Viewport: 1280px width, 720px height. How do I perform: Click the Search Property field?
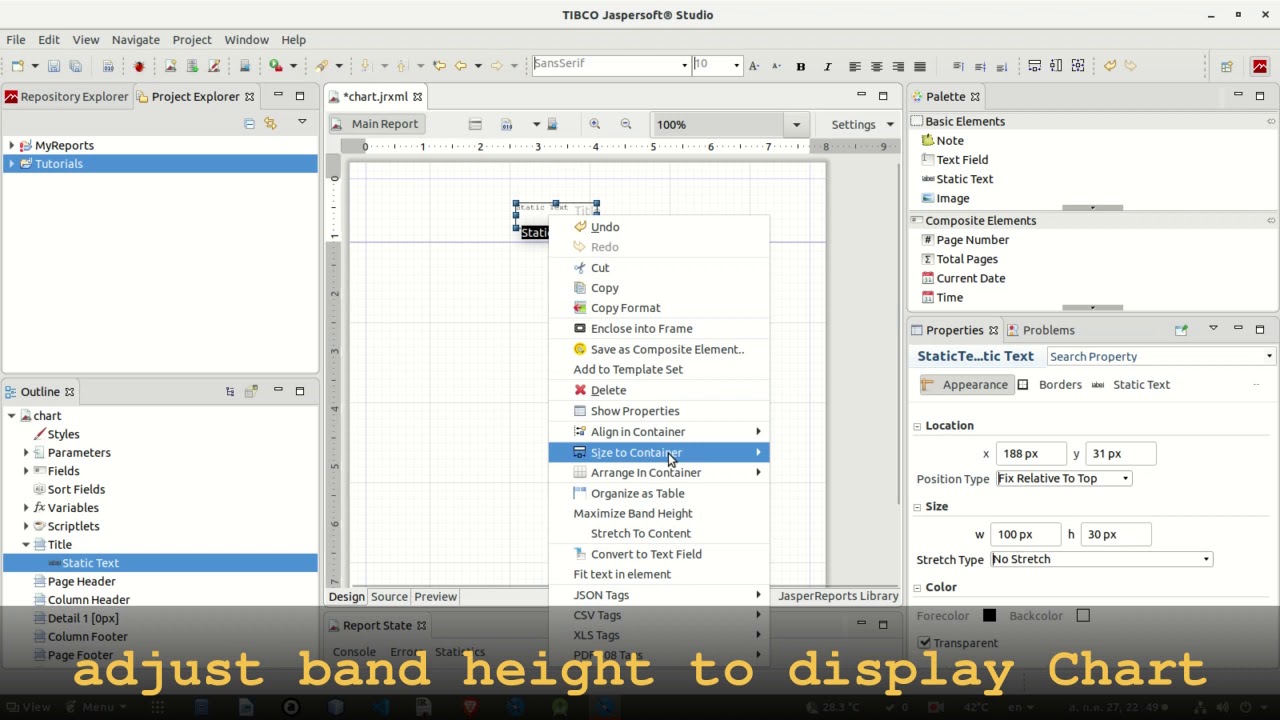pos(1160,357)
